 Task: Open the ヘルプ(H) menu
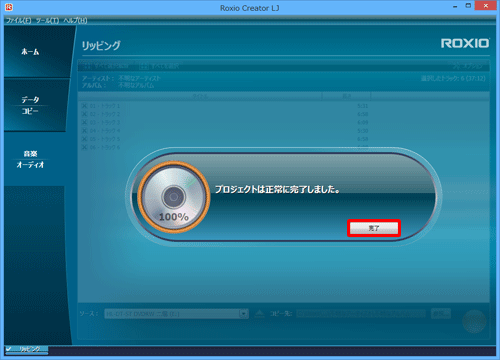pos(75,21)
